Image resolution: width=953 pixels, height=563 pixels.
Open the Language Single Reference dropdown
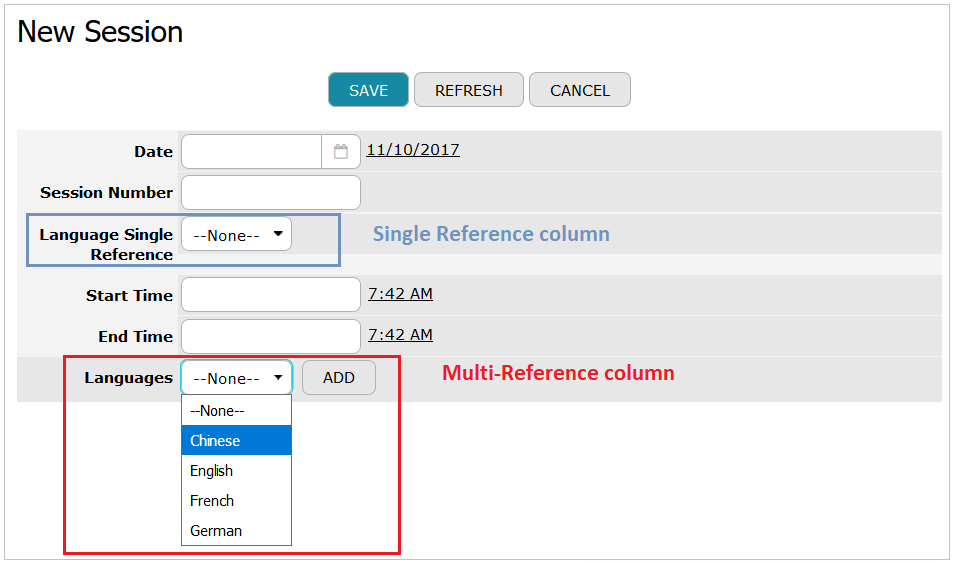[236, 234]
